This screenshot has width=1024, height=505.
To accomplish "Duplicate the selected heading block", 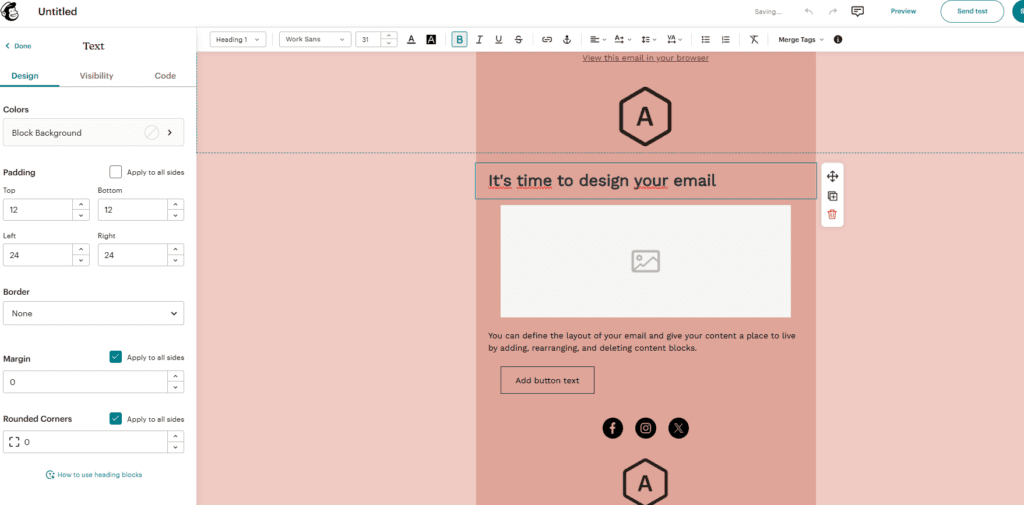I will click(x=832, y=196).
